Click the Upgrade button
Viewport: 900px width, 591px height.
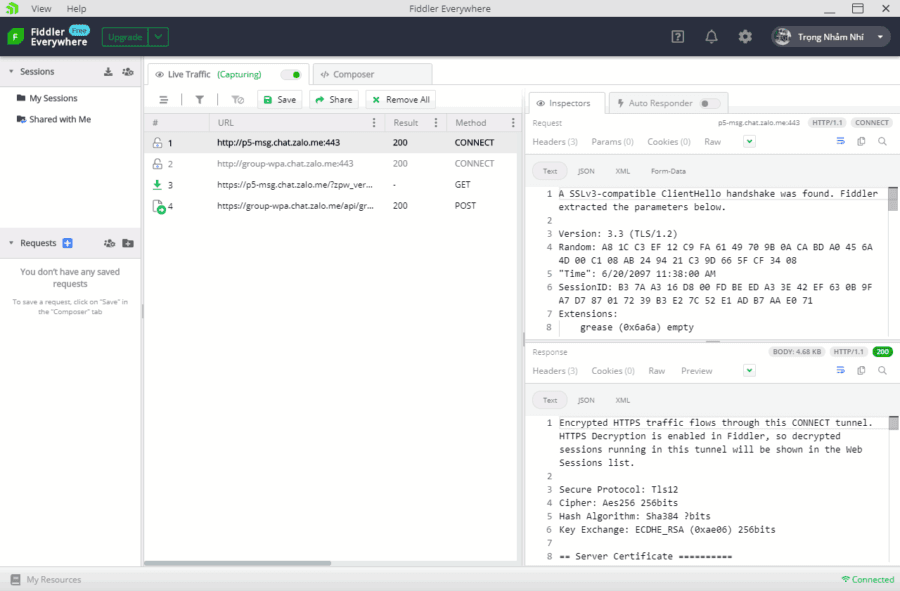point(125,37)
